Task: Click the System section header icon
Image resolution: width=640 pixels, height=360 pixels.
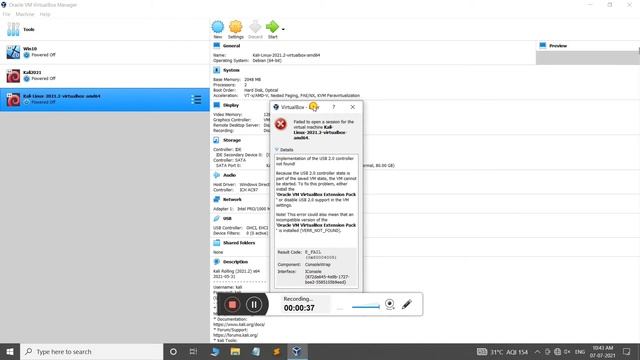Action: pyautogui.click(x=216, y=70)
